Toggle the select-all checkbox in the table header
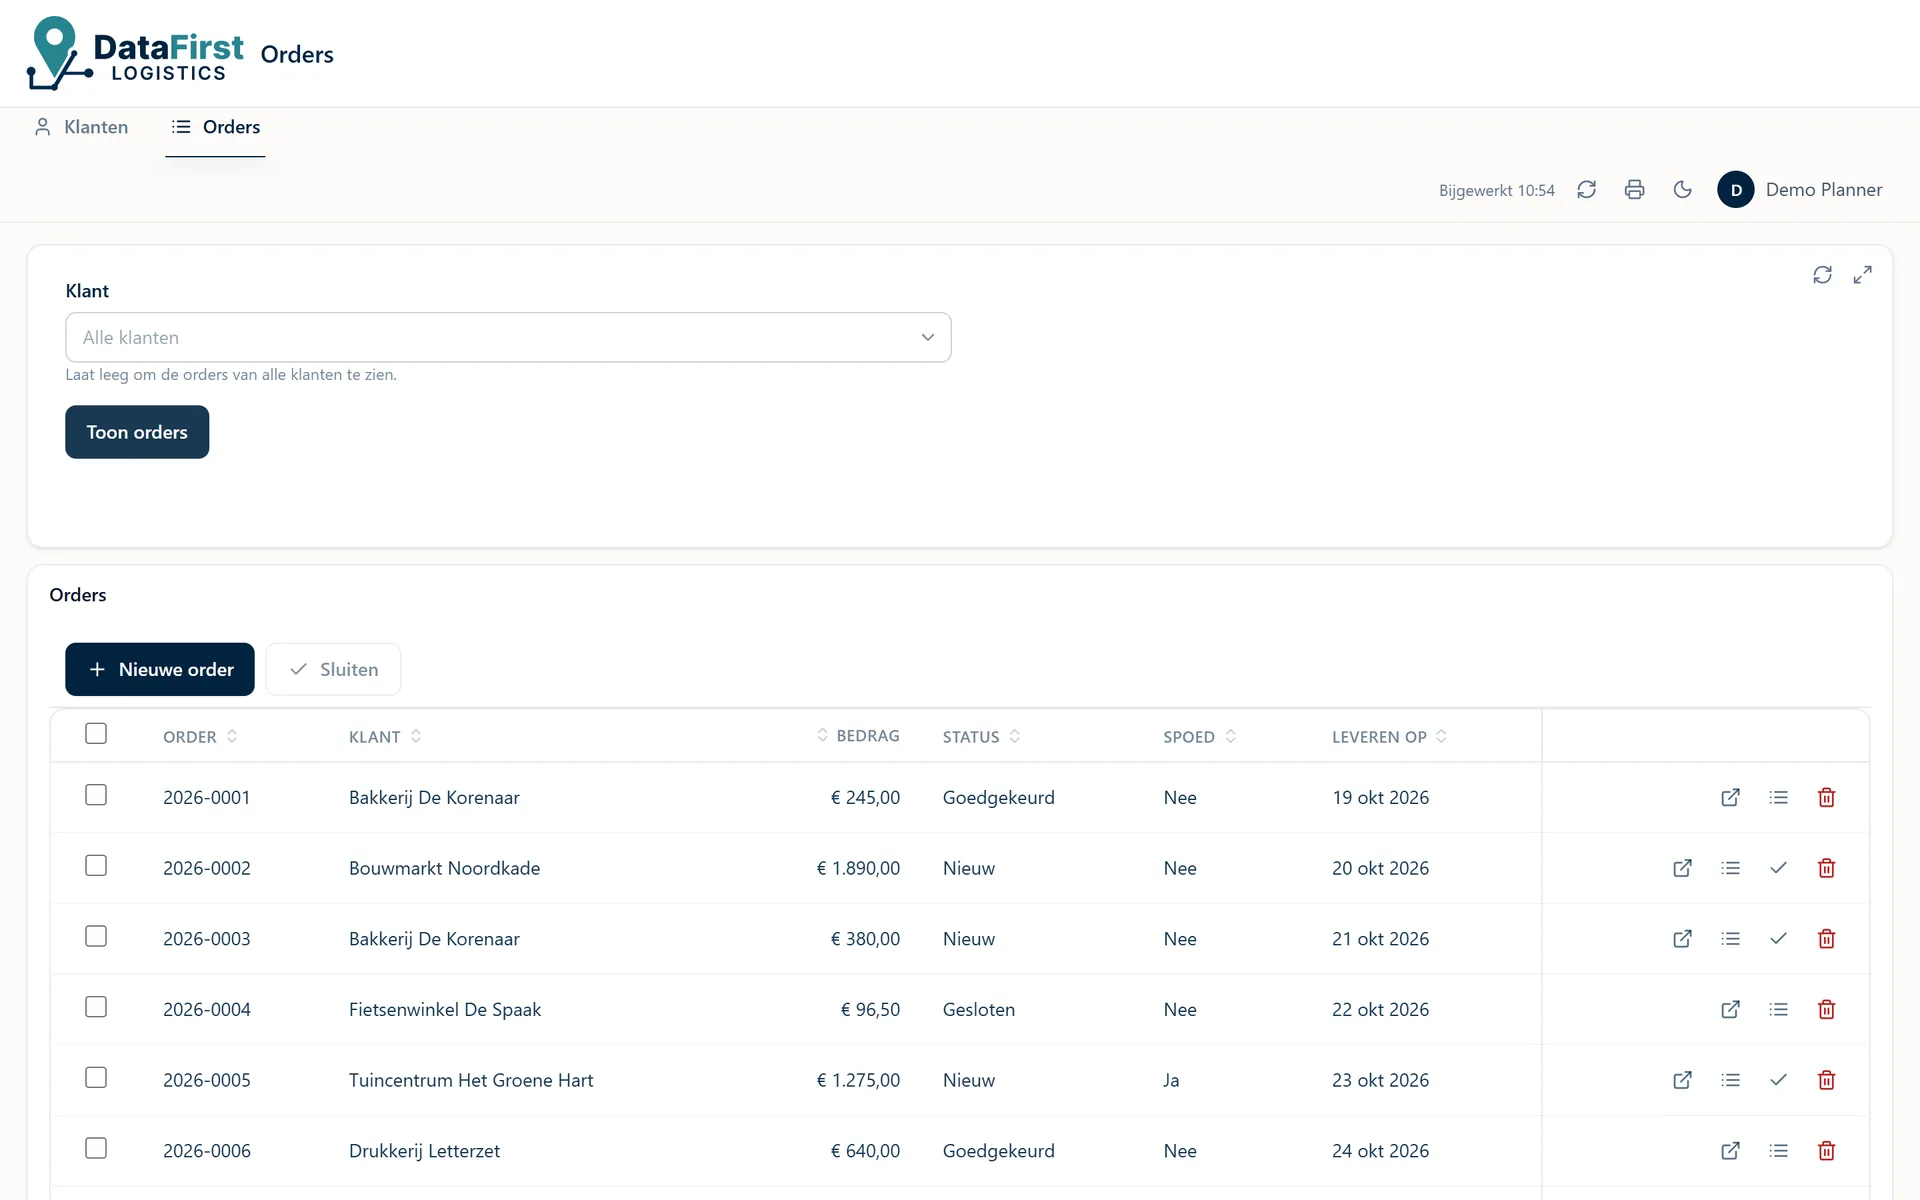 [x=96, y=734]
